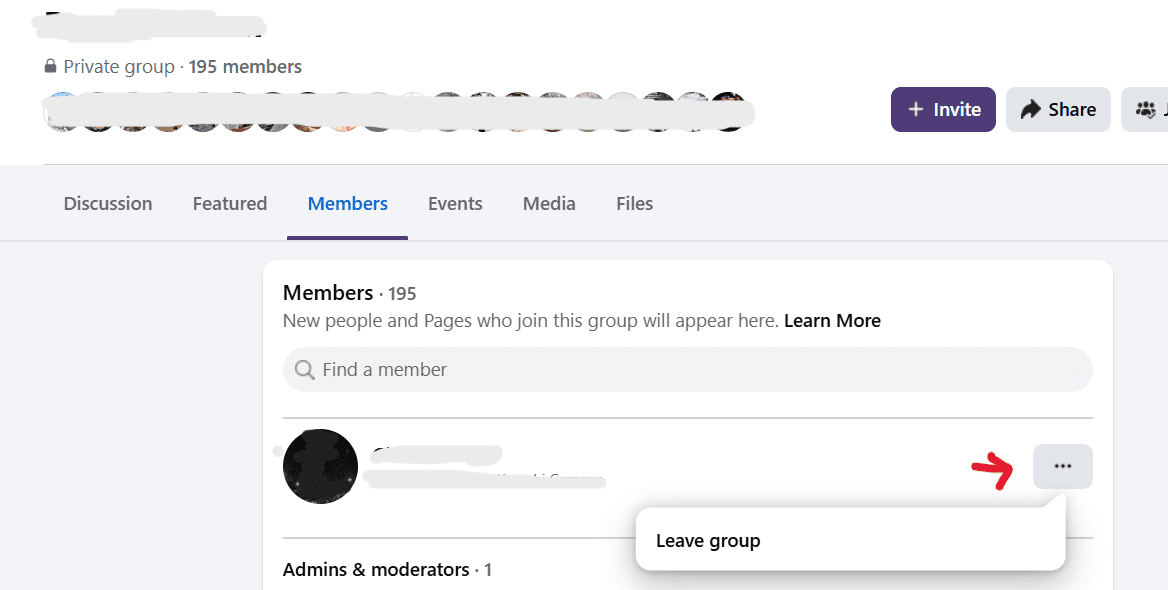Click the lock icon beside Private group
1168x590 pixels.
point(51,66)
